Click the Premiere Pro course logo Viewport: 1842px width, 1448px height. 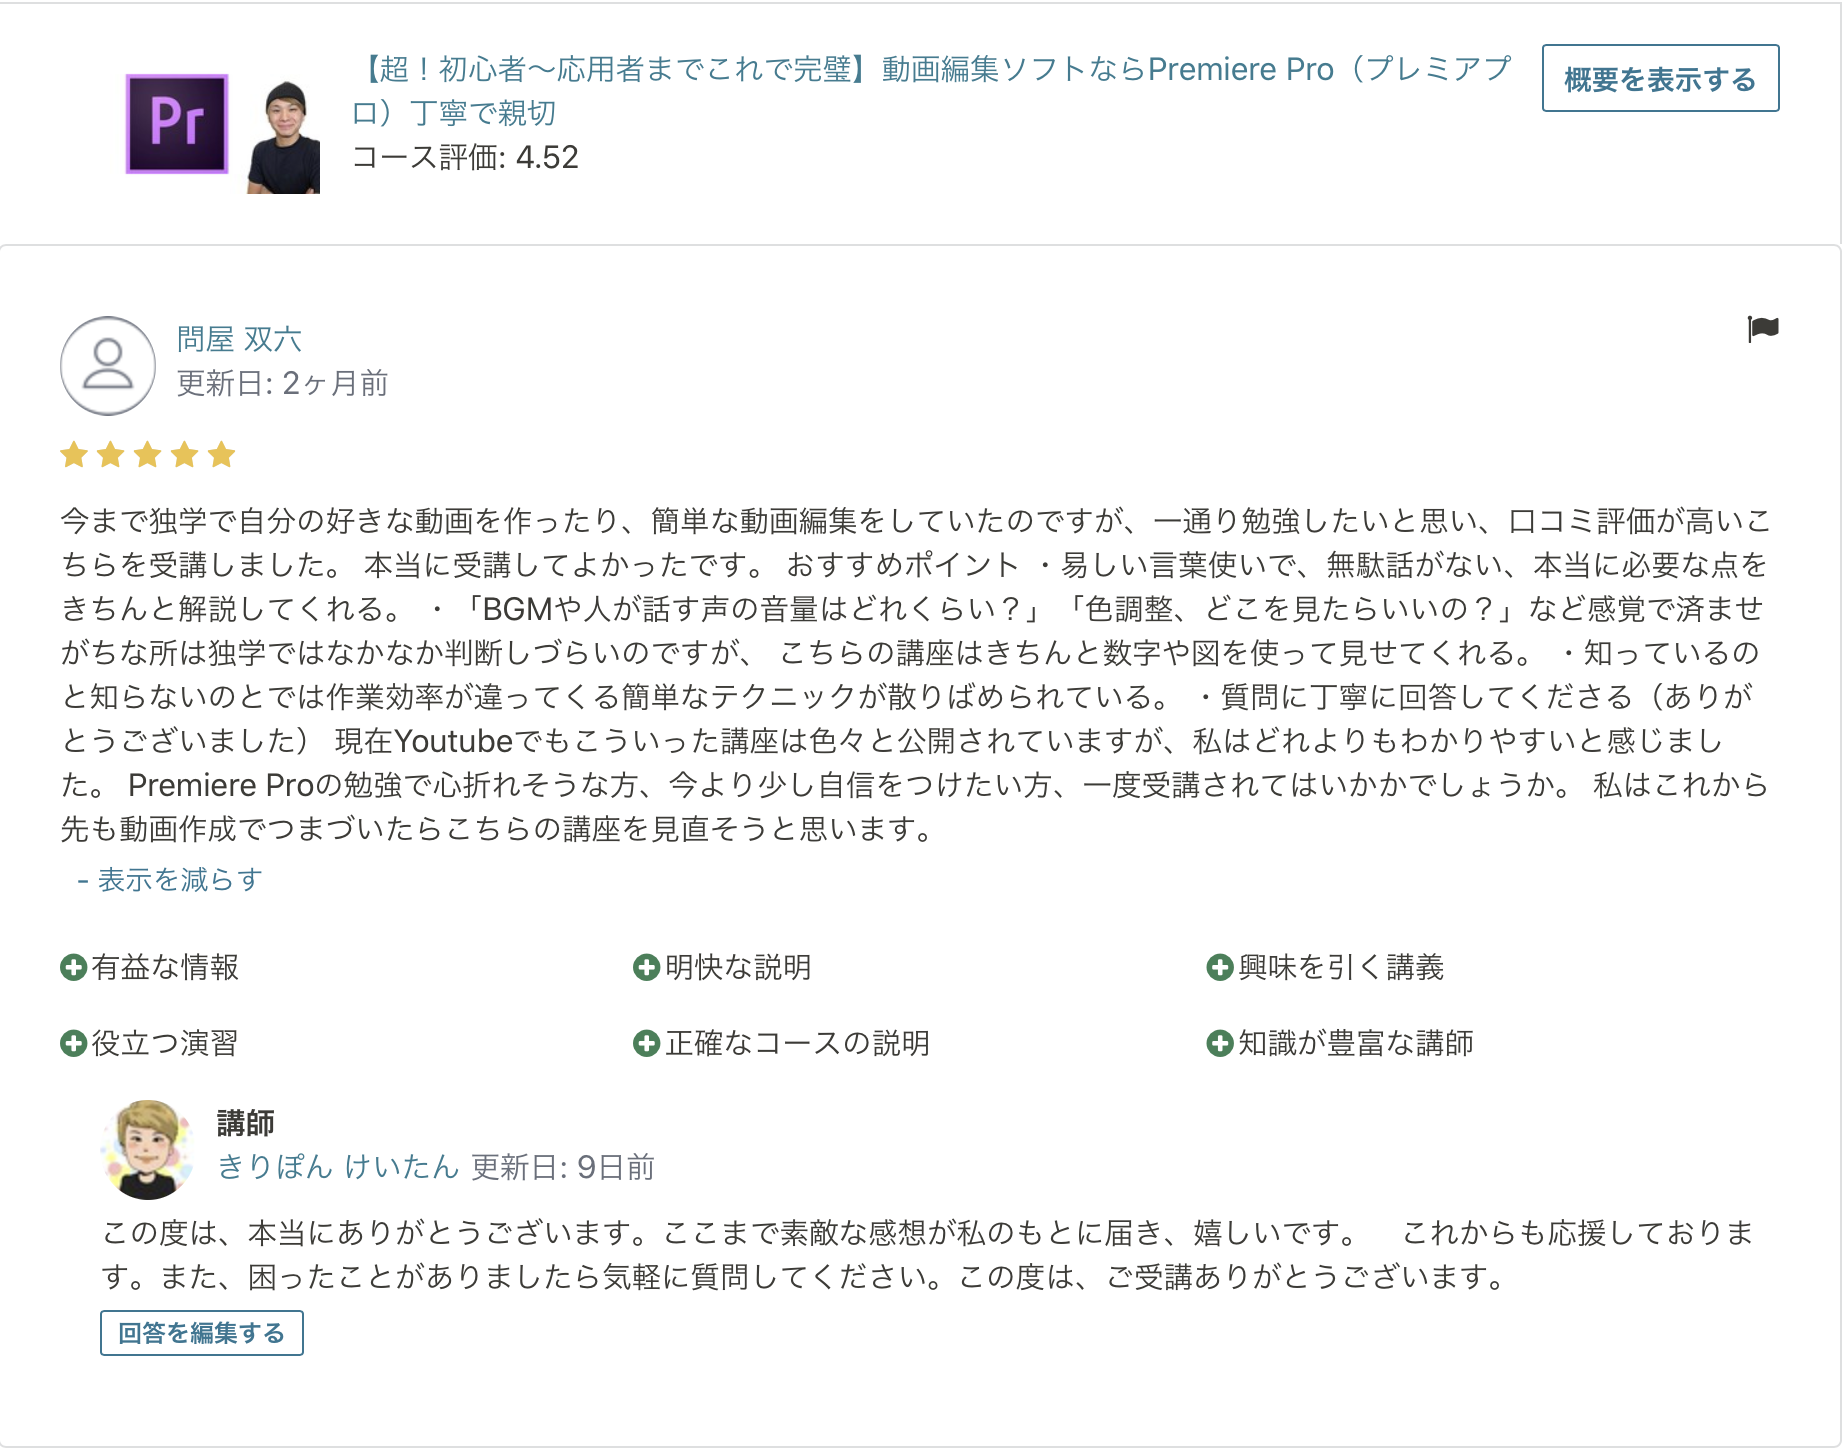tap(177, 124)
